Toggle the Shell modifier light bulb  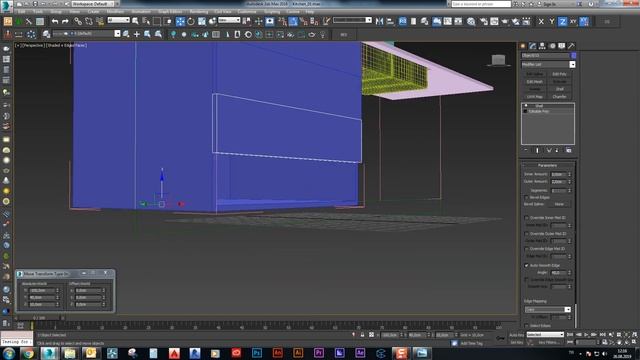click(x=526, y=106)
